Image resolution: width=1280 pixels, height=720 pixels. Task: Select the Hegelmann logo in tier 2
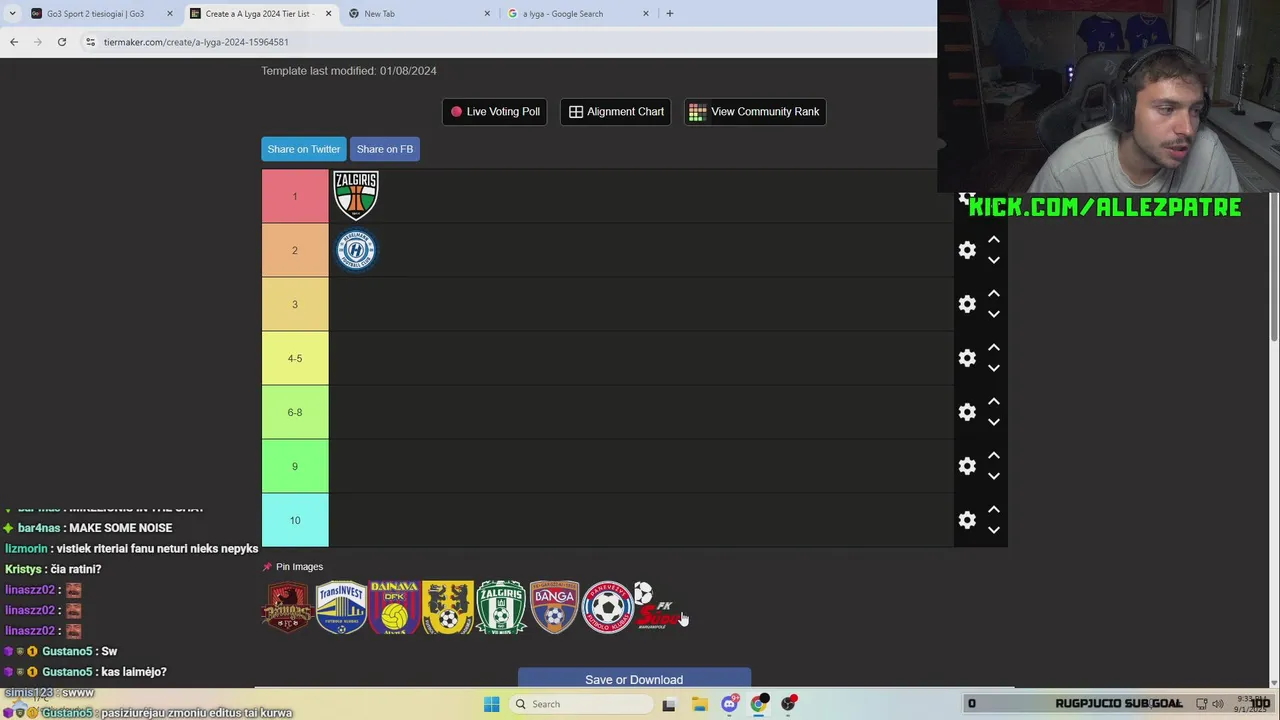[x=356, y=249]
